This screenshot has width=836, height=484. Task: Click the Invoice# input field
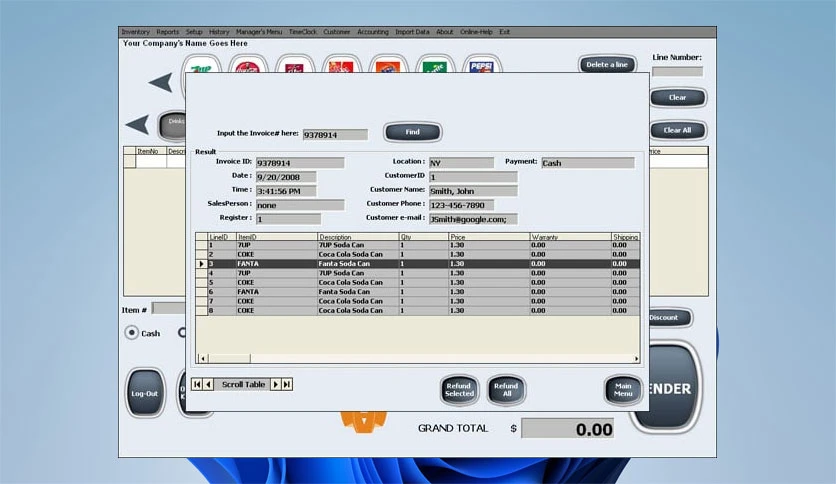(335, 135)
